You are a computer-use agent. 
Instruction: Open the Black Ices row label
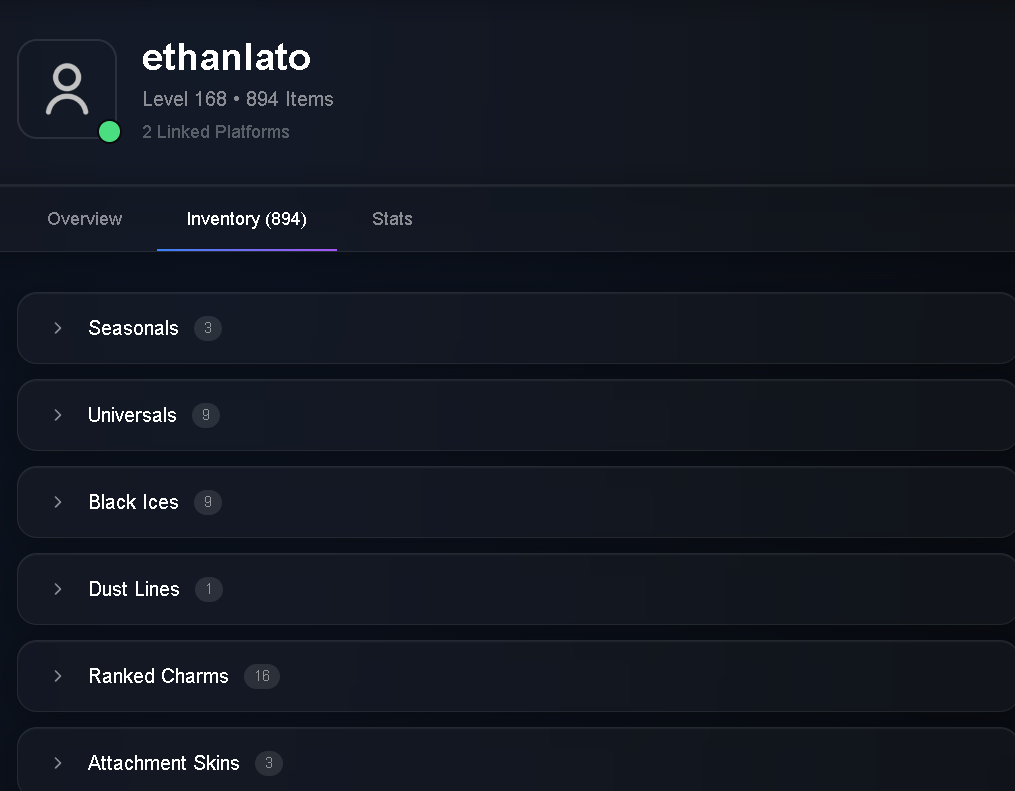(x=133, y=502)
